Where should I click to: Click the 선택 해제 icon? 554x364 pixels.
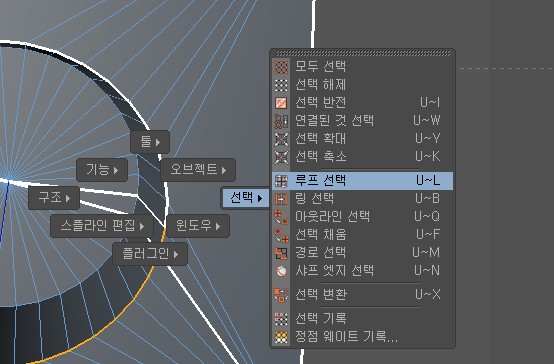tap(281, 84)
